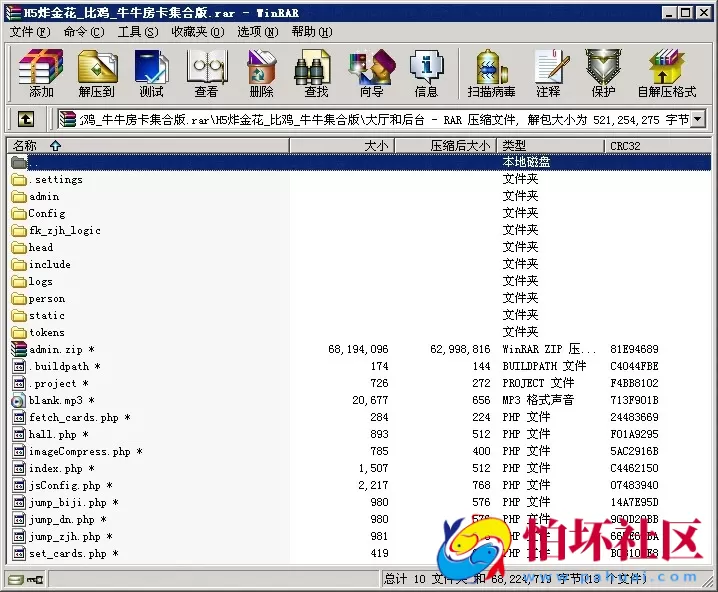
Task: Select the logs folder row
Action: (x=359, y=281)
